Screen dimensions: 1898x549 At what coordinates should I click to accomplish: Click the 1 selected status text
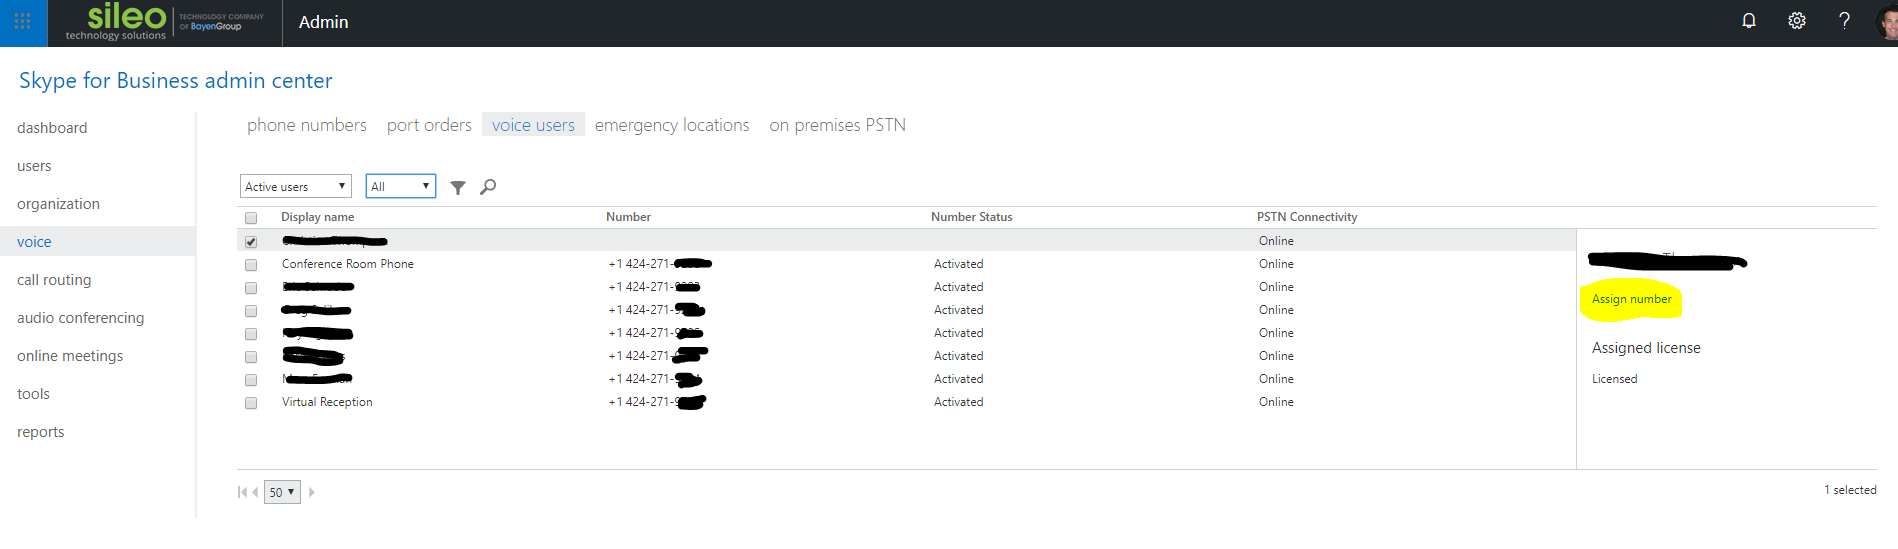point(1850,490)
